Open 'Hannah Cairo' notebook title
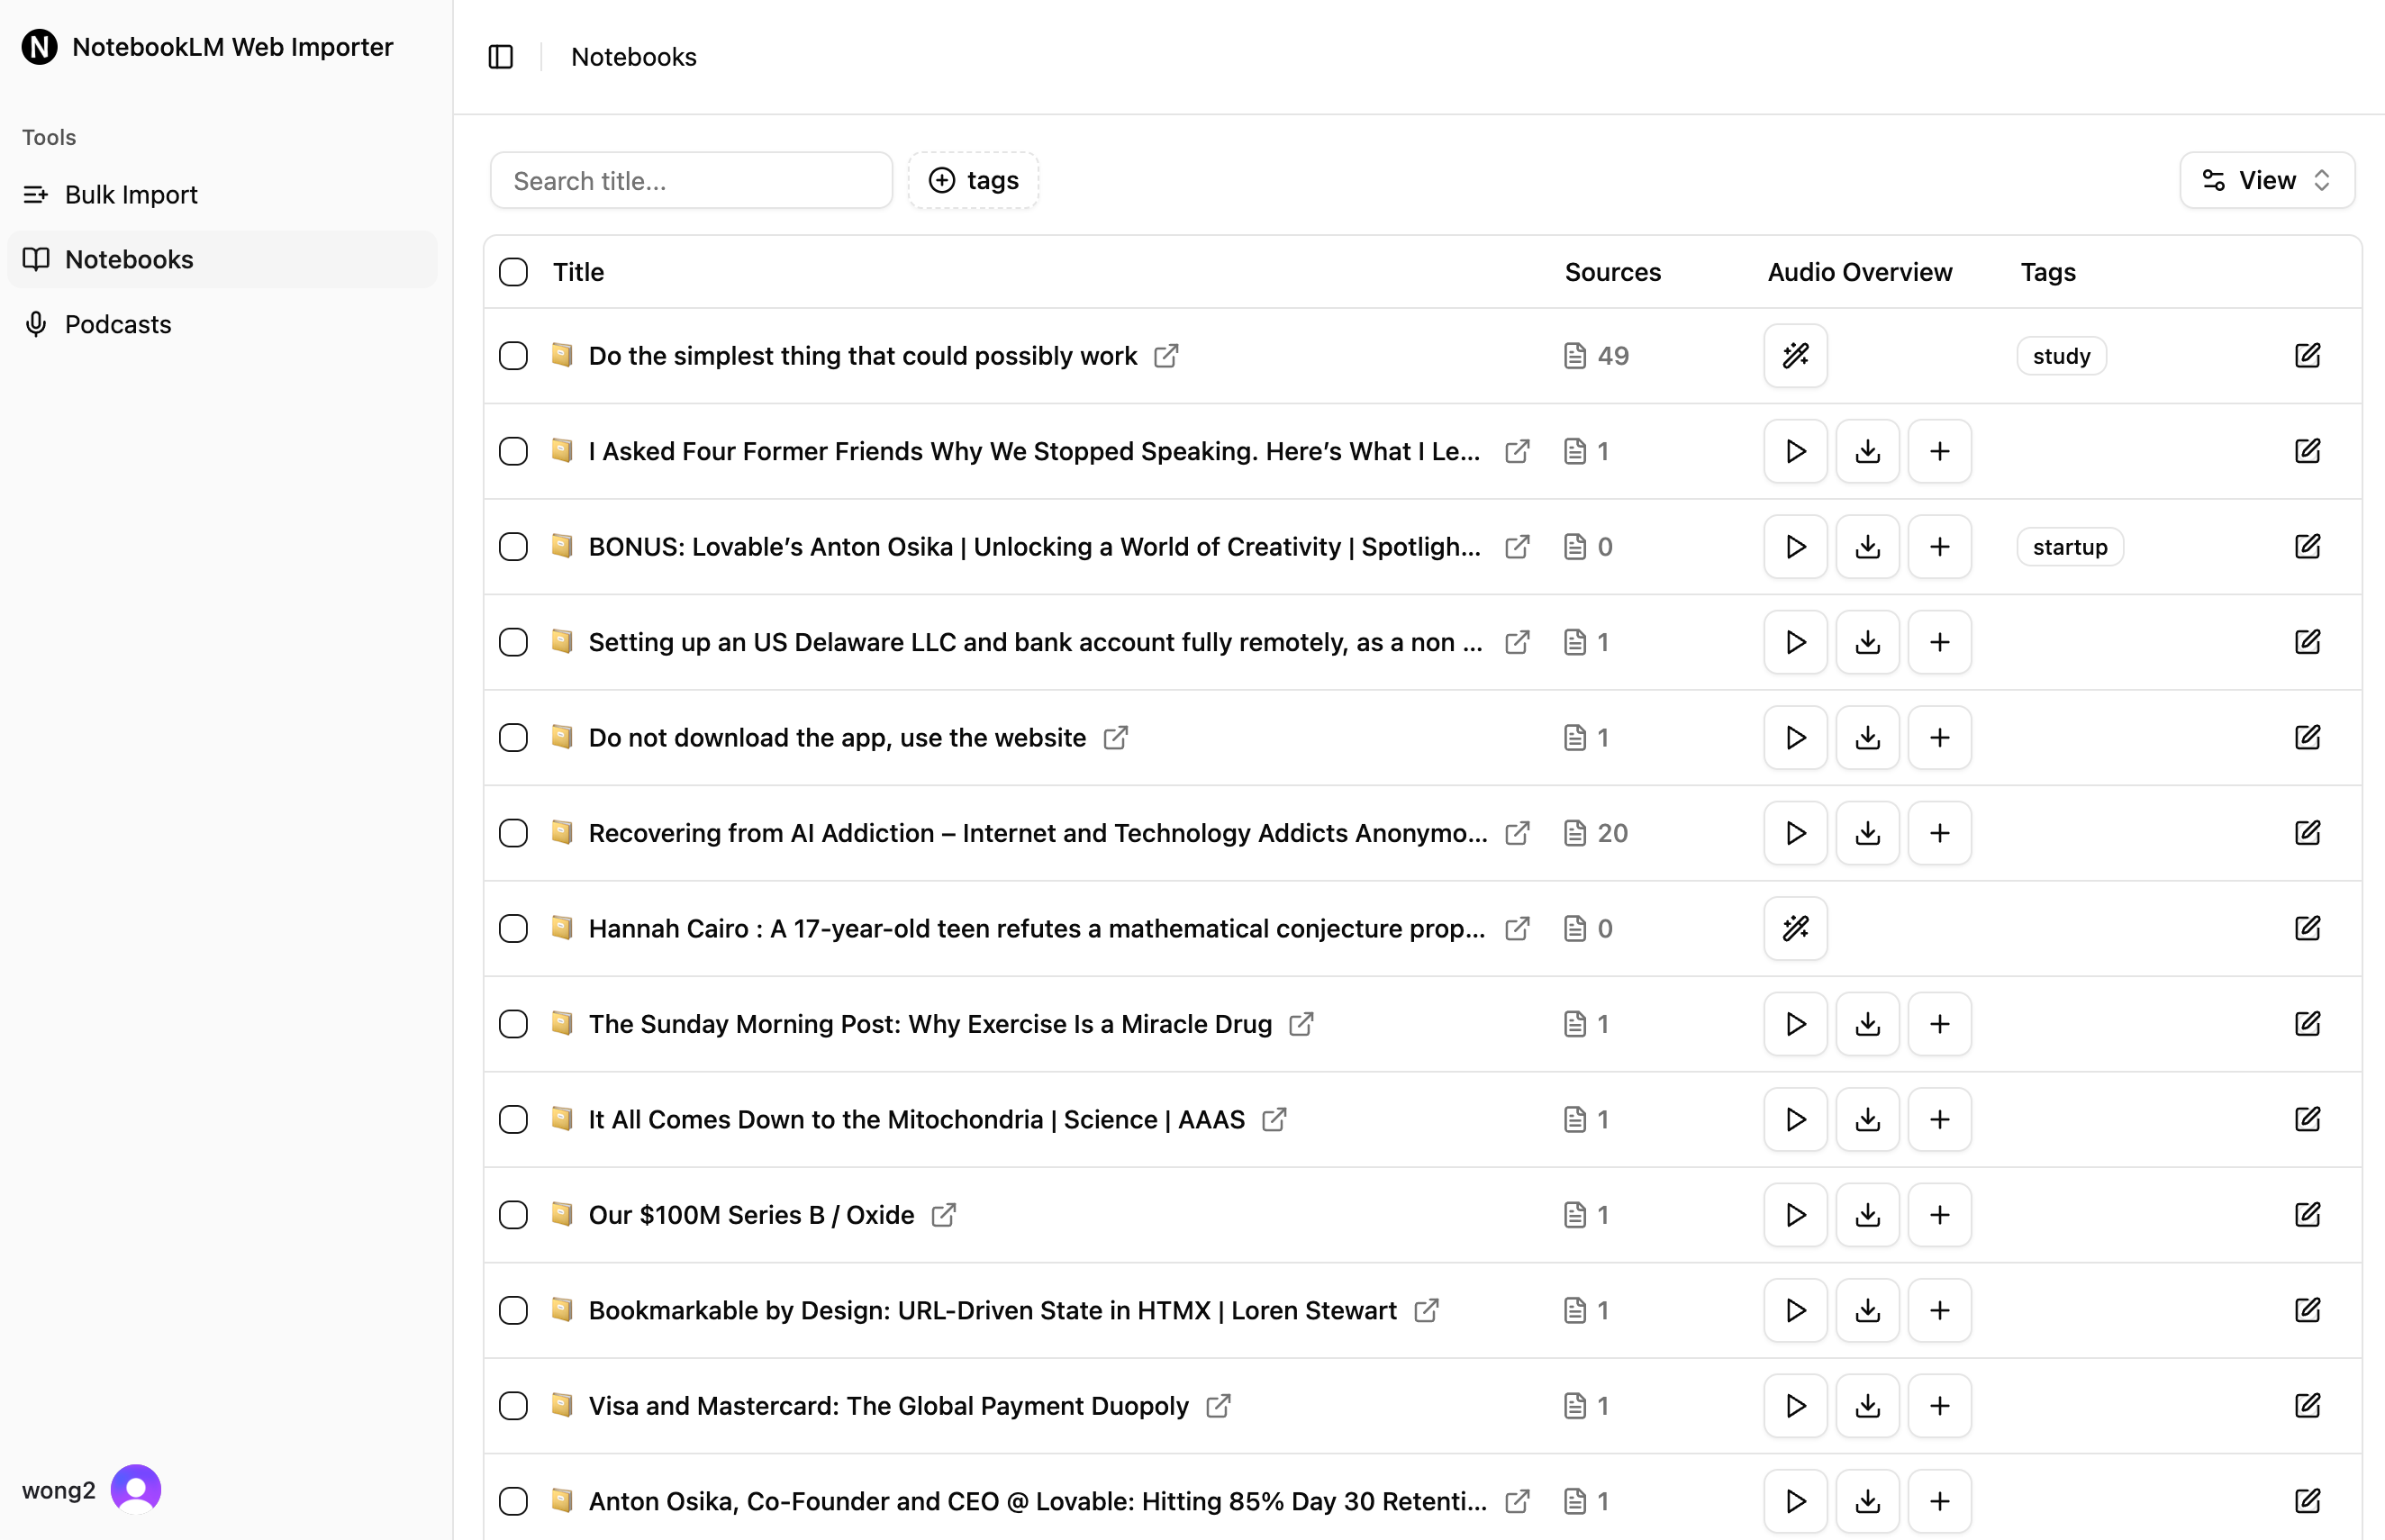This screenshot has width=2385, height=1540. coord(1037,928)
